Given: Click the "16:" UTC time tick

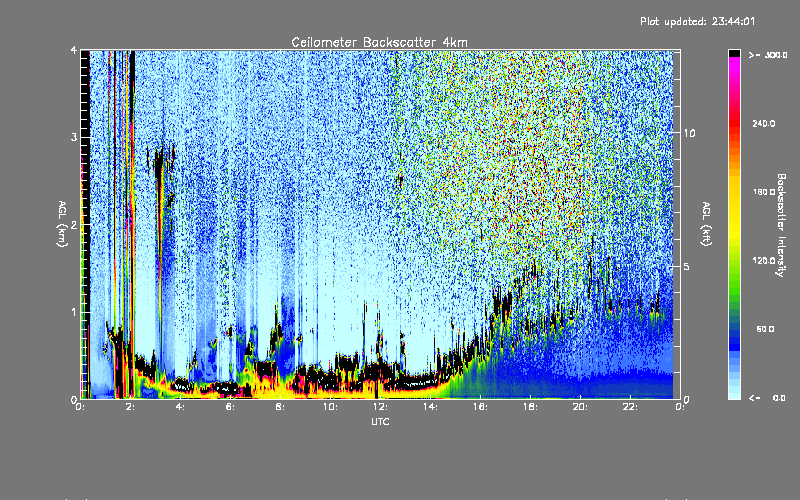Looking at the screenshot, I should [481, 407].
